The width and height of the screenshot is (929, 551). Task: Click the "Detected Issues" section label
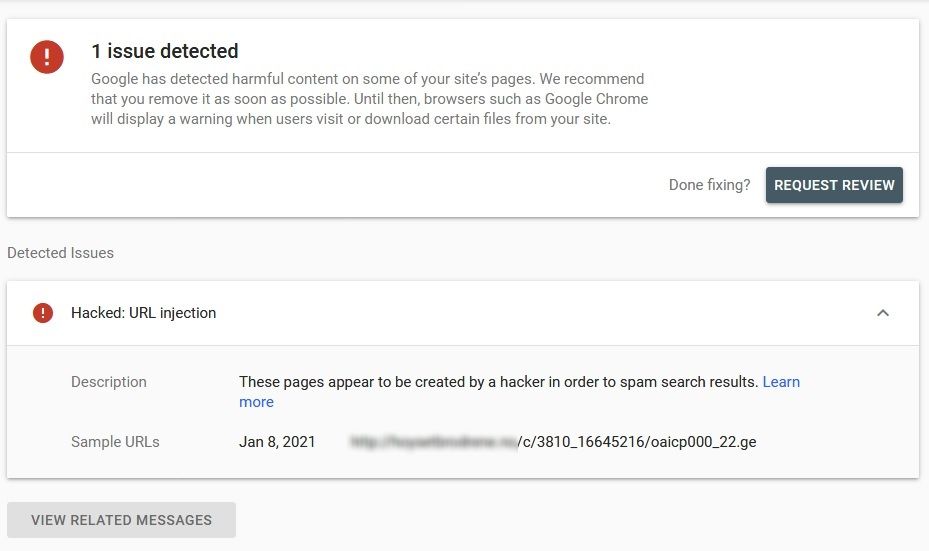[60, 253]
